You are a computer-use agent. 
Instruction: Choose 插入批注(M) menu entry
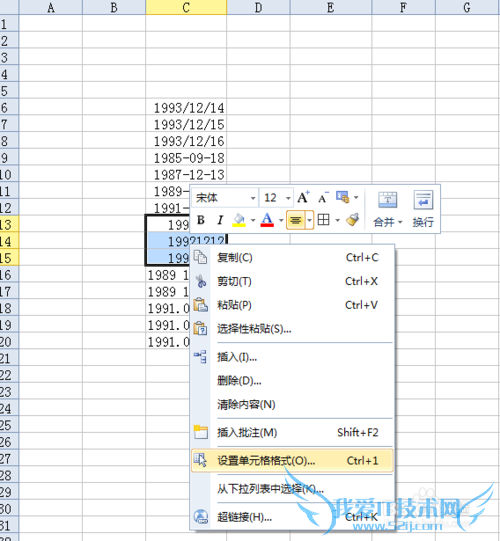click(x=292, y=433)
